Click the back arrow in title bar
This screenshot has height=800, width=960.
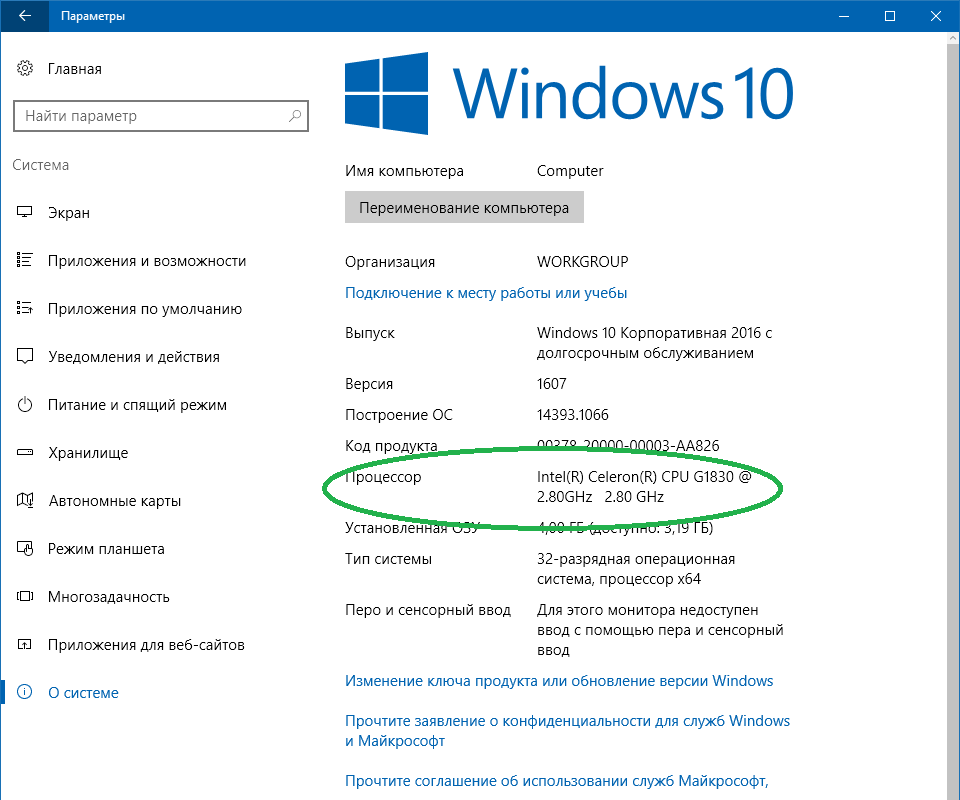coord(24,16)
